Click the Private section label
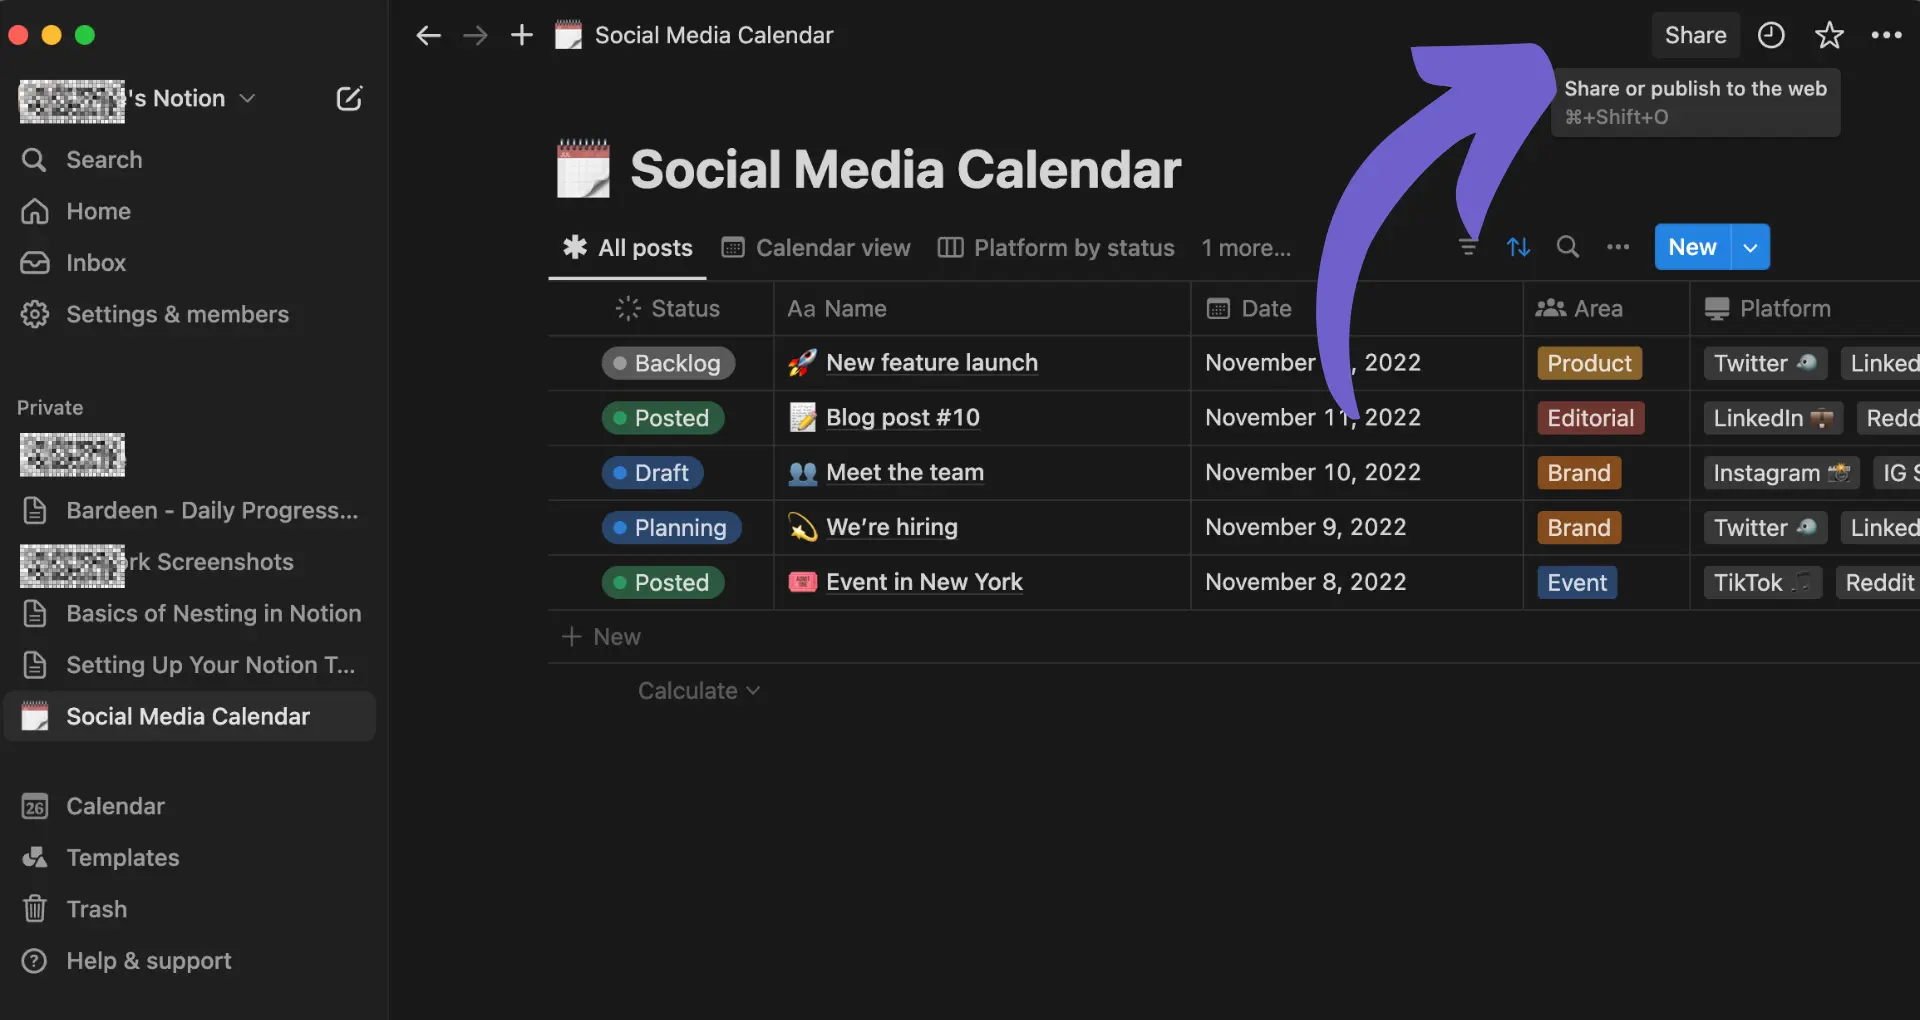 click(x=50, y=408)
